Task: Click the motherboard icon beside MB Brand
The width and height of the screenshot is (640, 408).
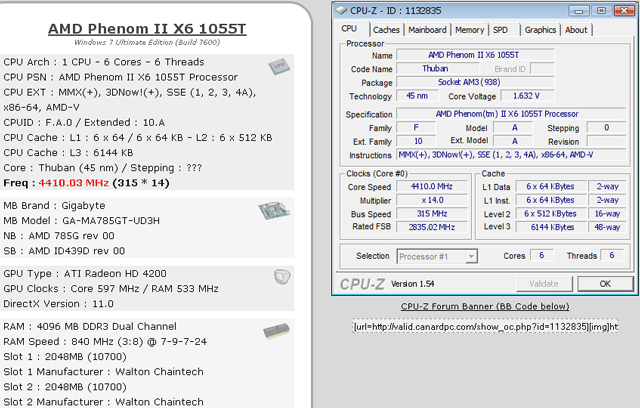Action: pos(274,211)
